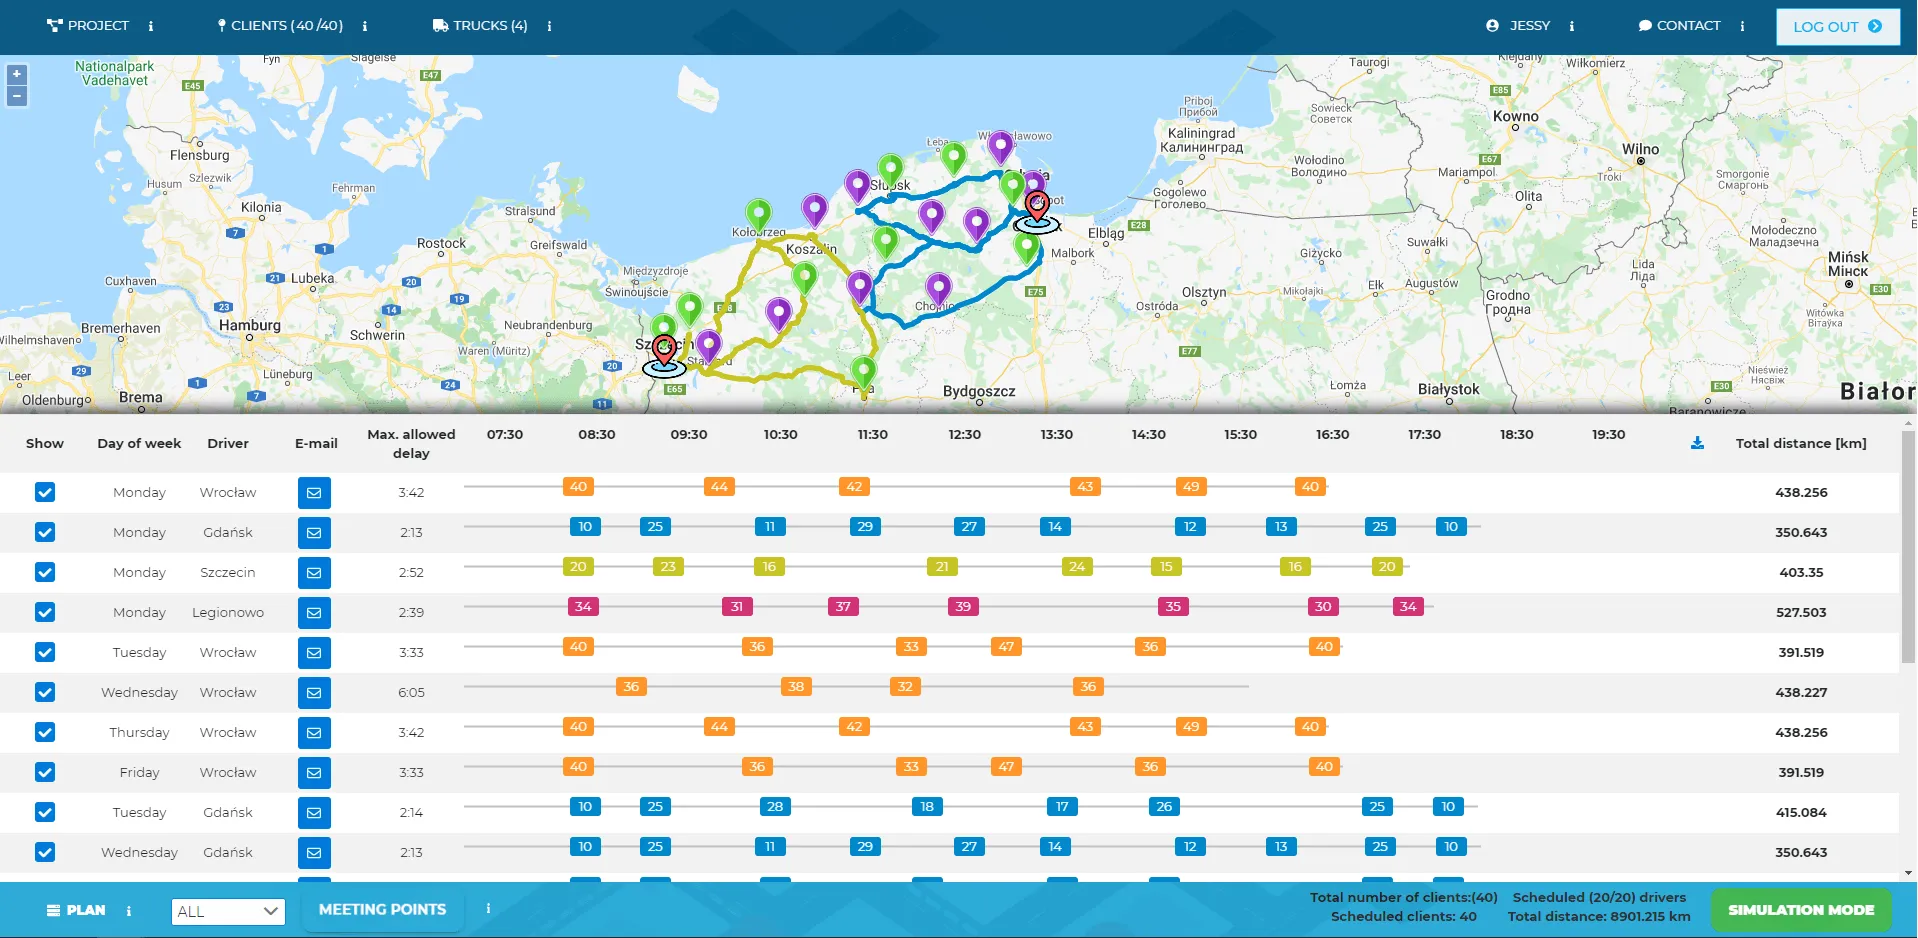This screenshot has height=938, width=1918.
Task: Click the Meeting Points button
Action: (x=383, y=910)
